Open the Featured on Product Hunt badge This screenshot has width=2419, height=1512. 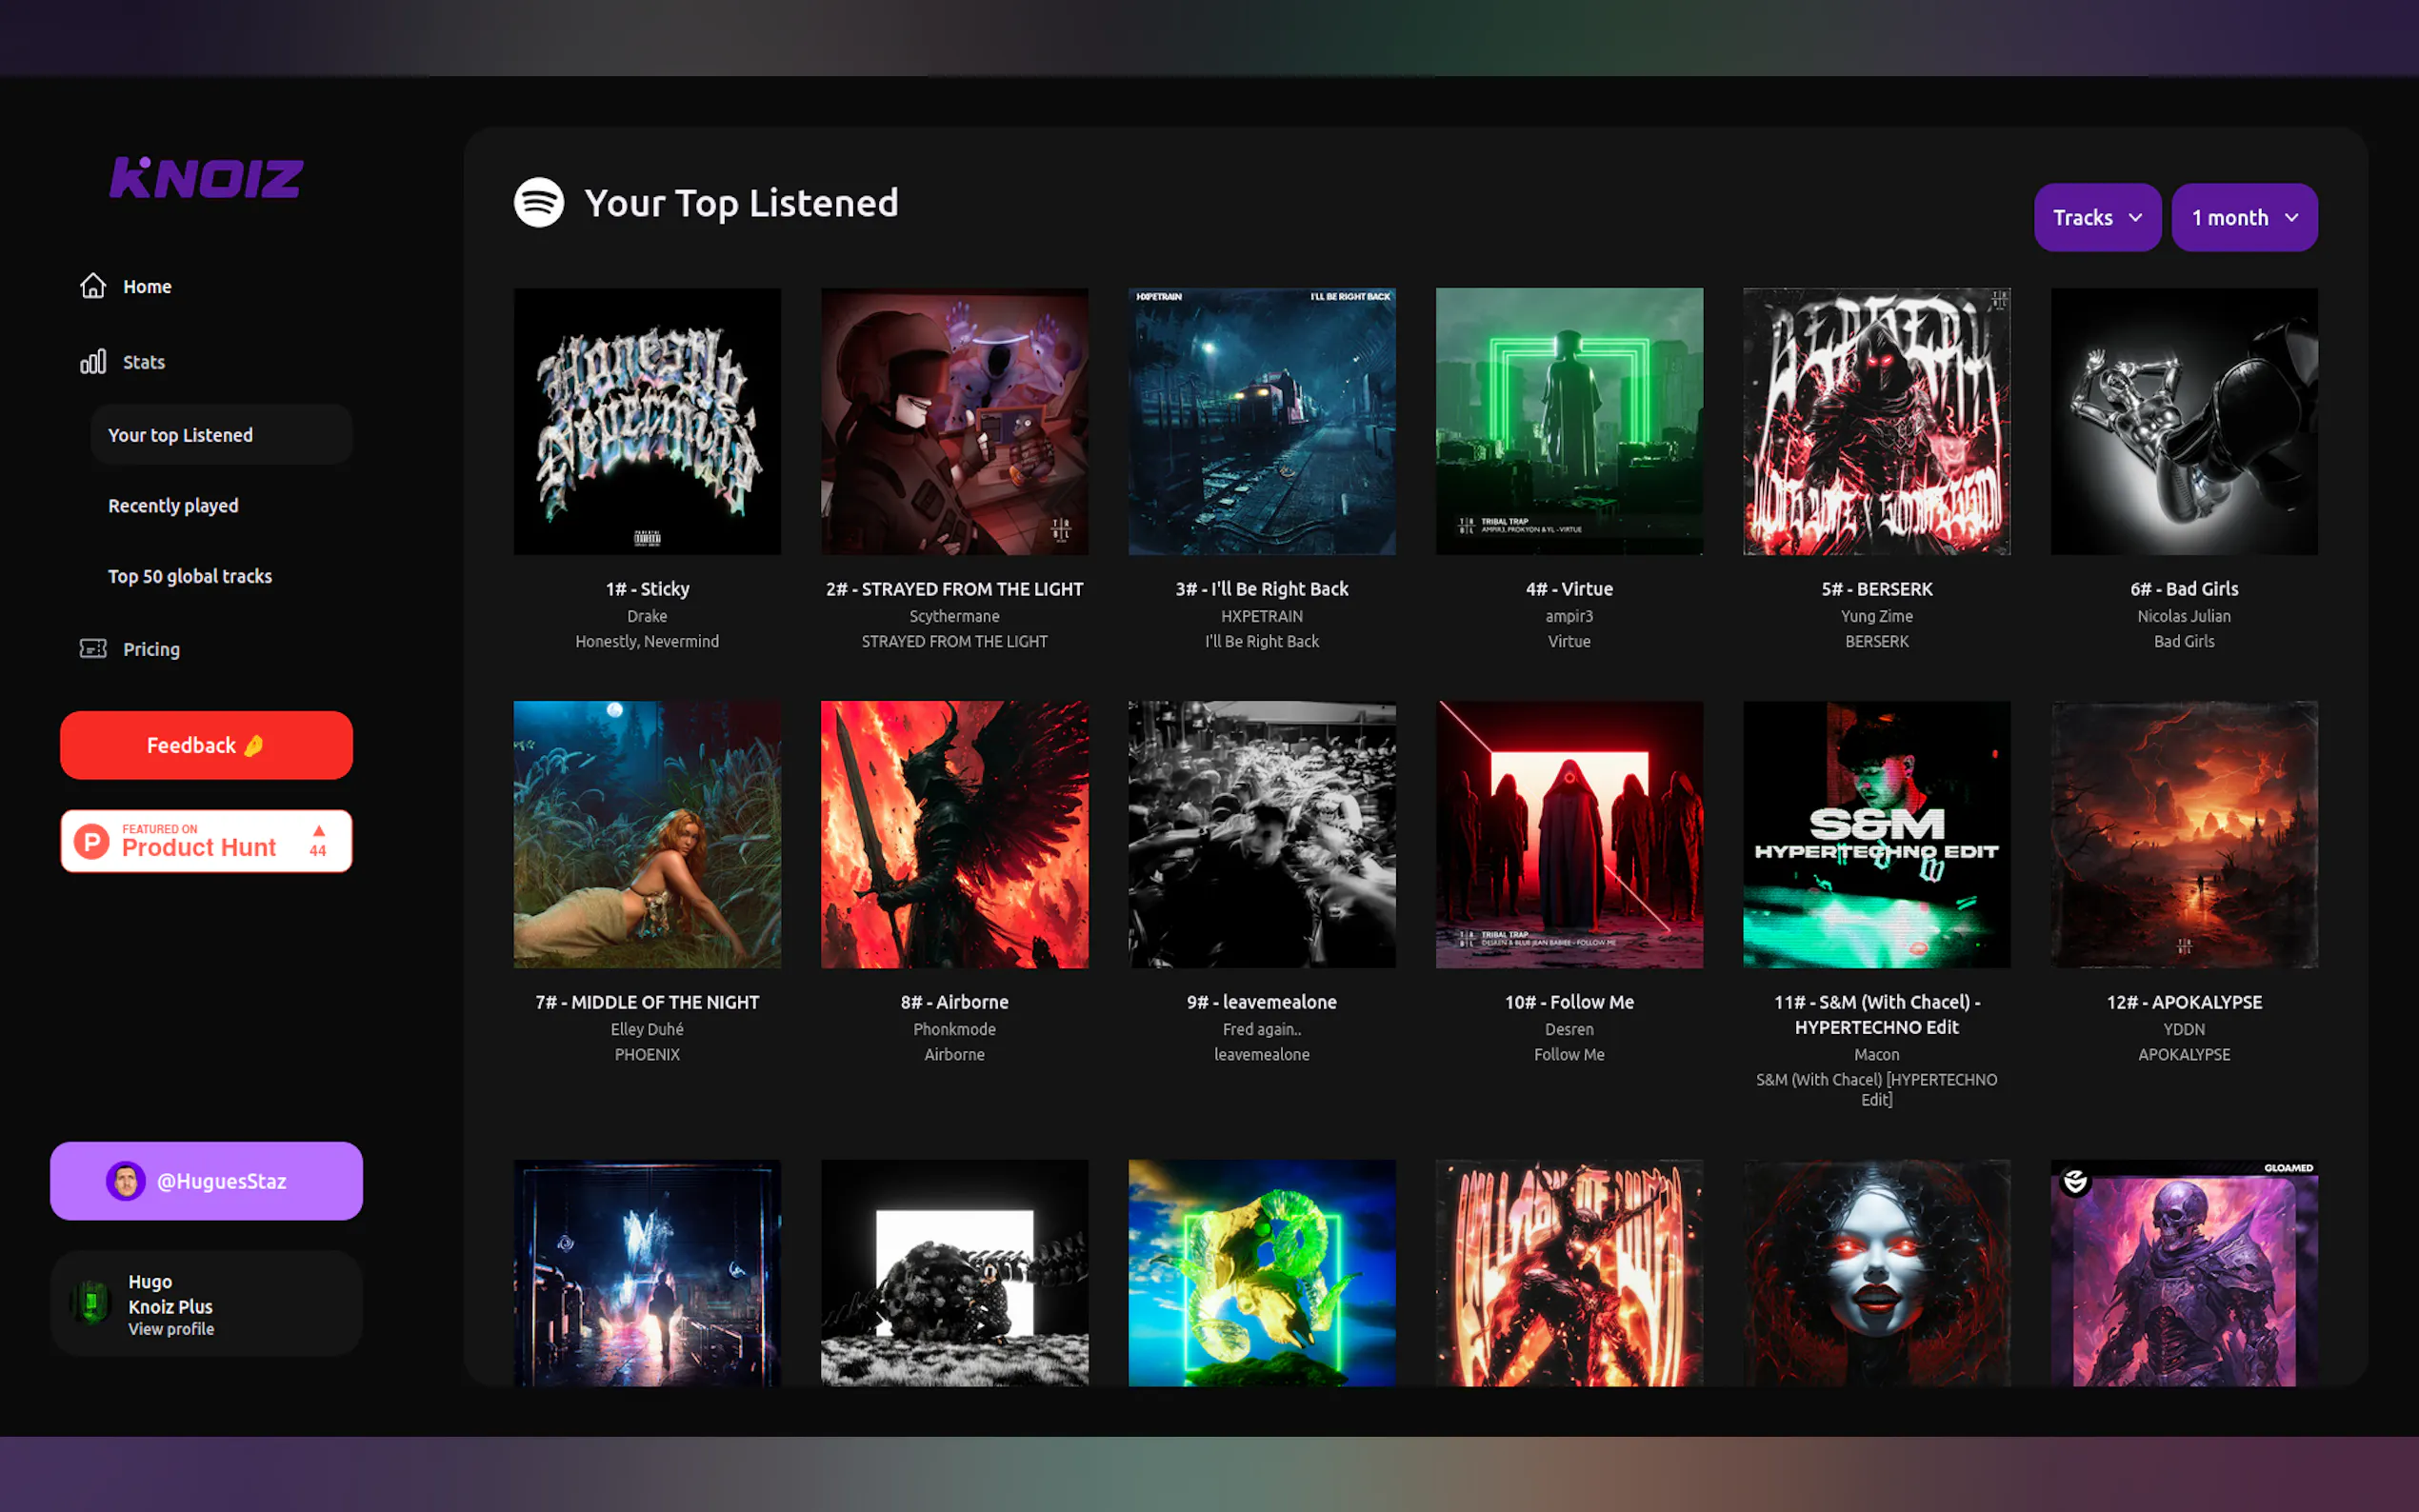tap(206, 841)
